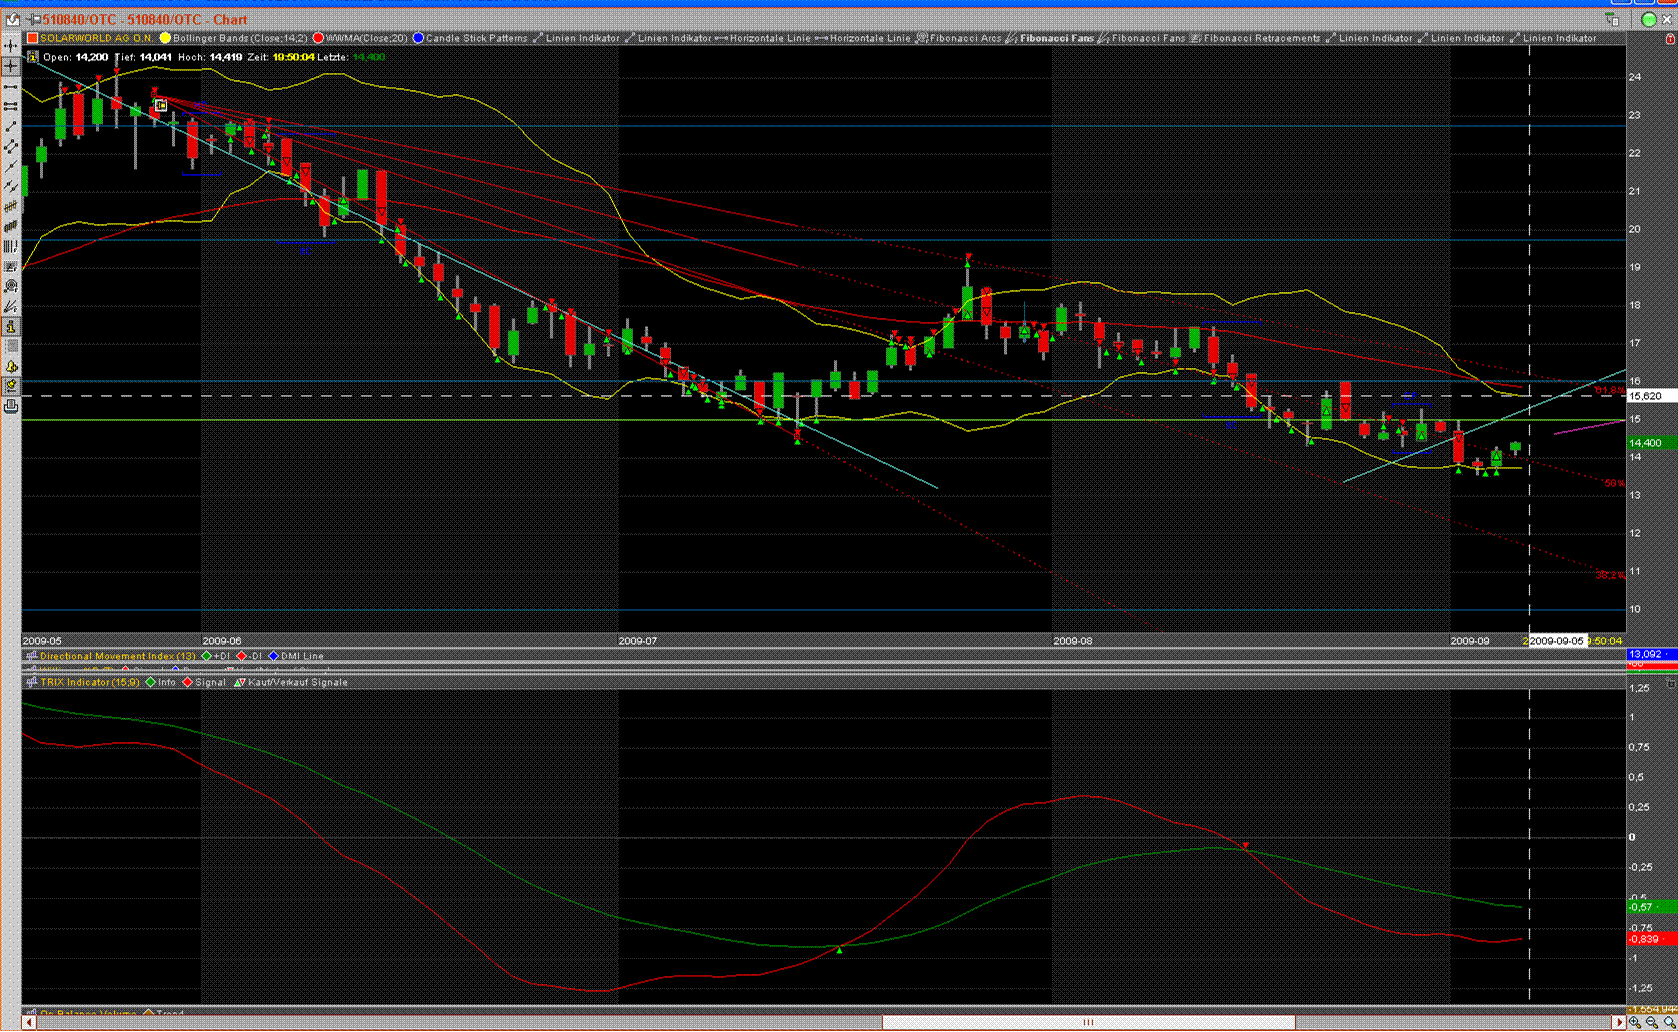Click the Bollinger Bands(Close;14;2) legend label
The width and height of the screenshot is (1678, 1032).
240,38
